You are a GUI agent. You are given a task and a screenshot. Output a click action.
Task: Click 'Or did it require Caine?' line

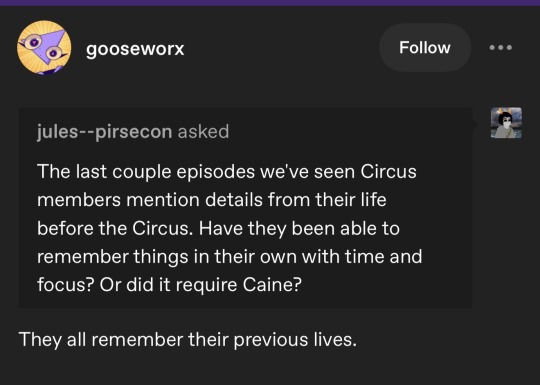click(200, 285)
